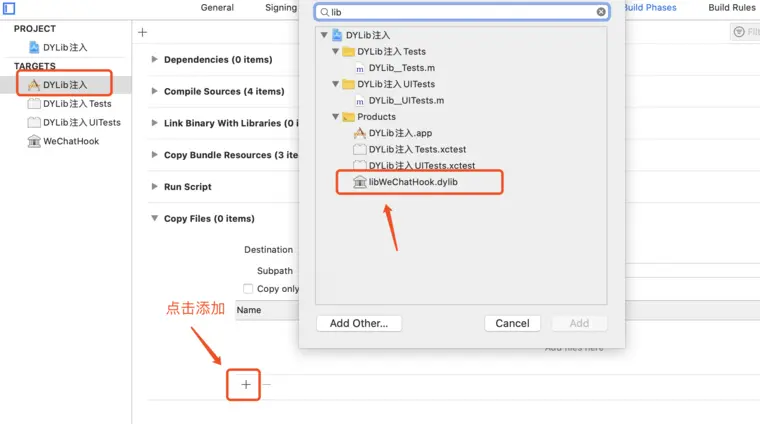Click the DYLib__Tests.m file icon
760x424 pixels.
pos(360,68)
